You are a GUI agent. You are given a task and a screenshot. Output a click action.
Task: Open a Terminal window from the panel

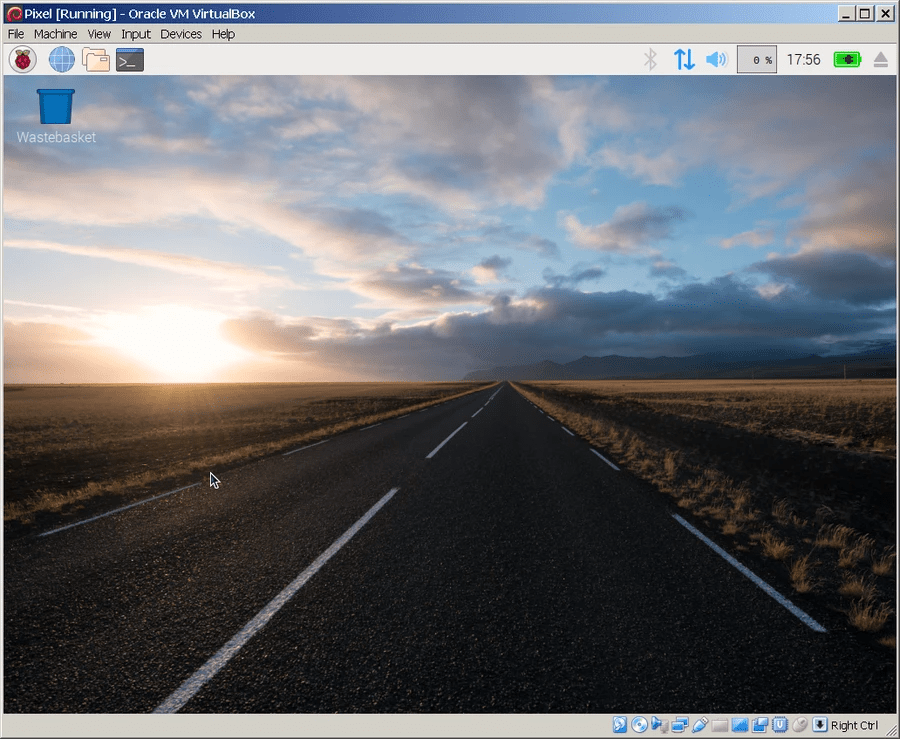130,59
